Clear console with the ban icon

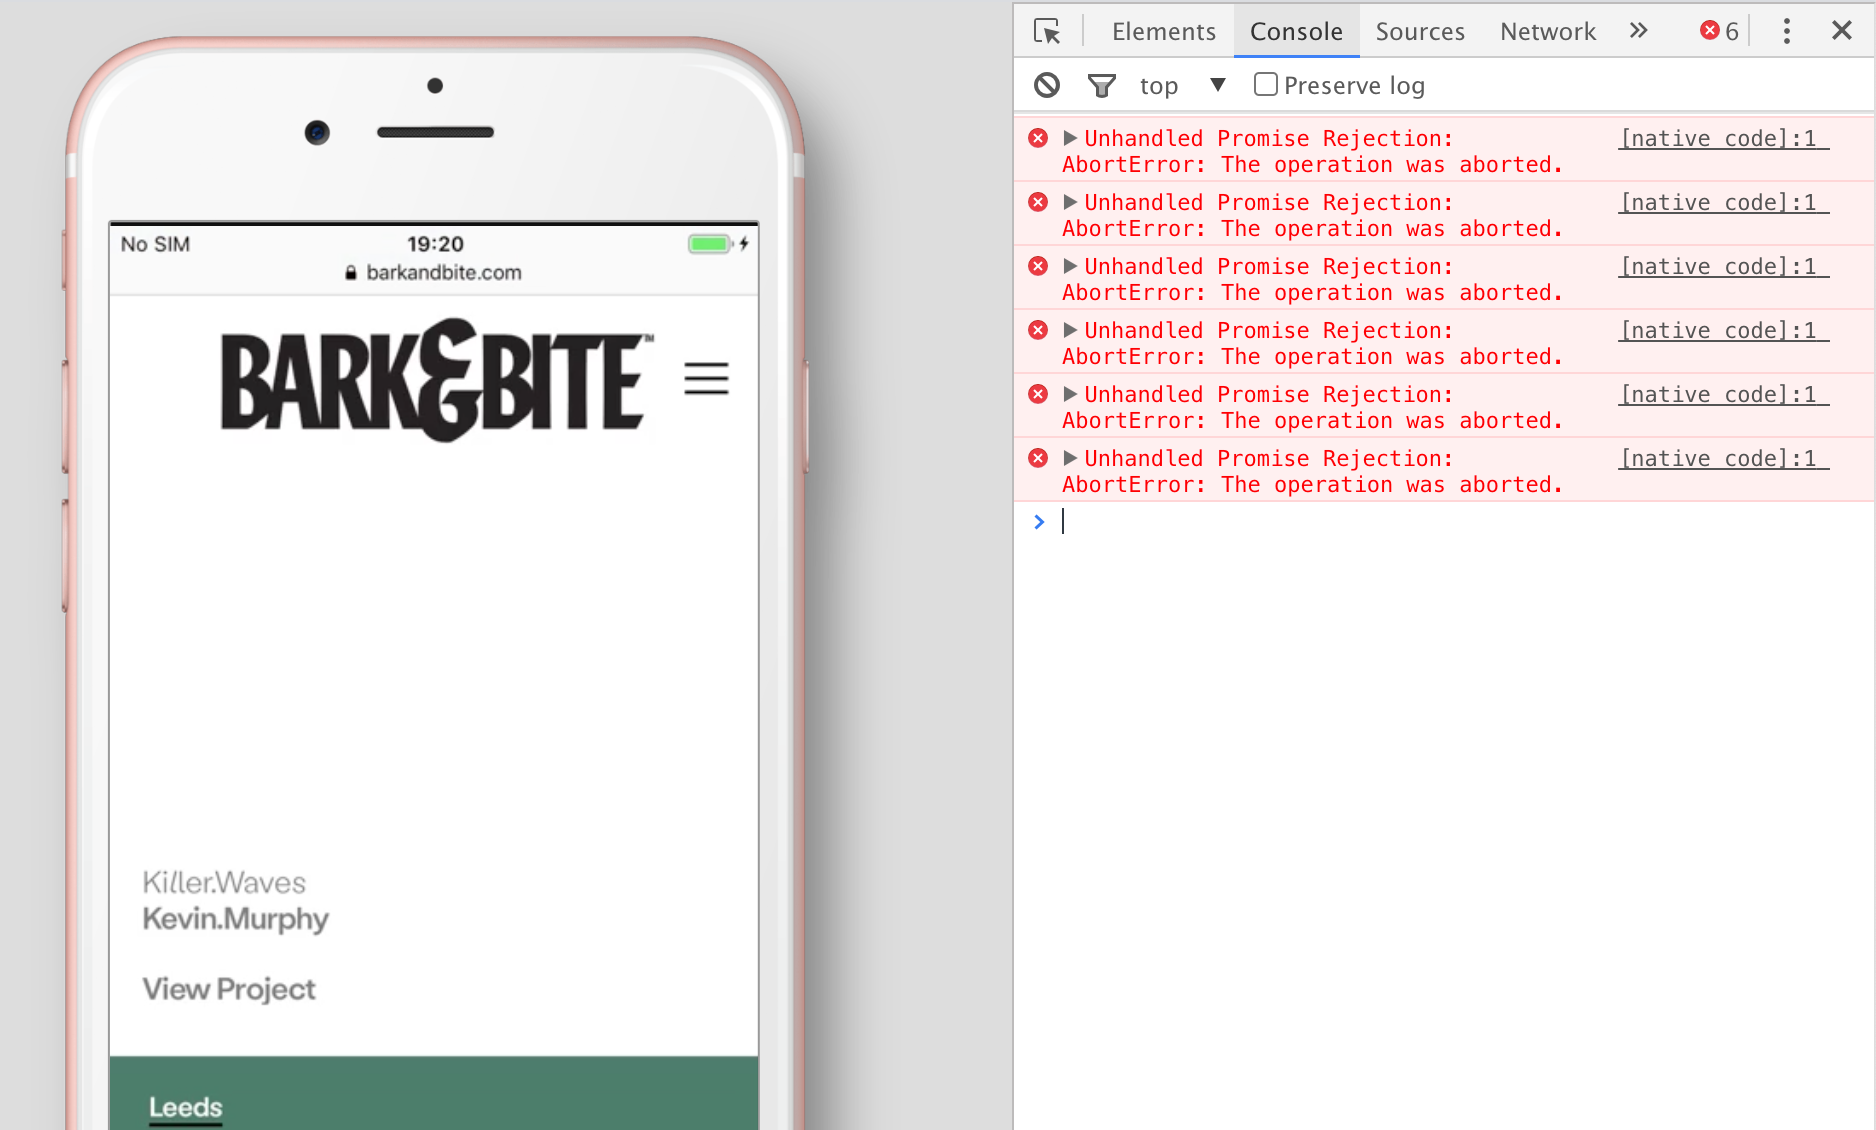(x=1047, y=85)
